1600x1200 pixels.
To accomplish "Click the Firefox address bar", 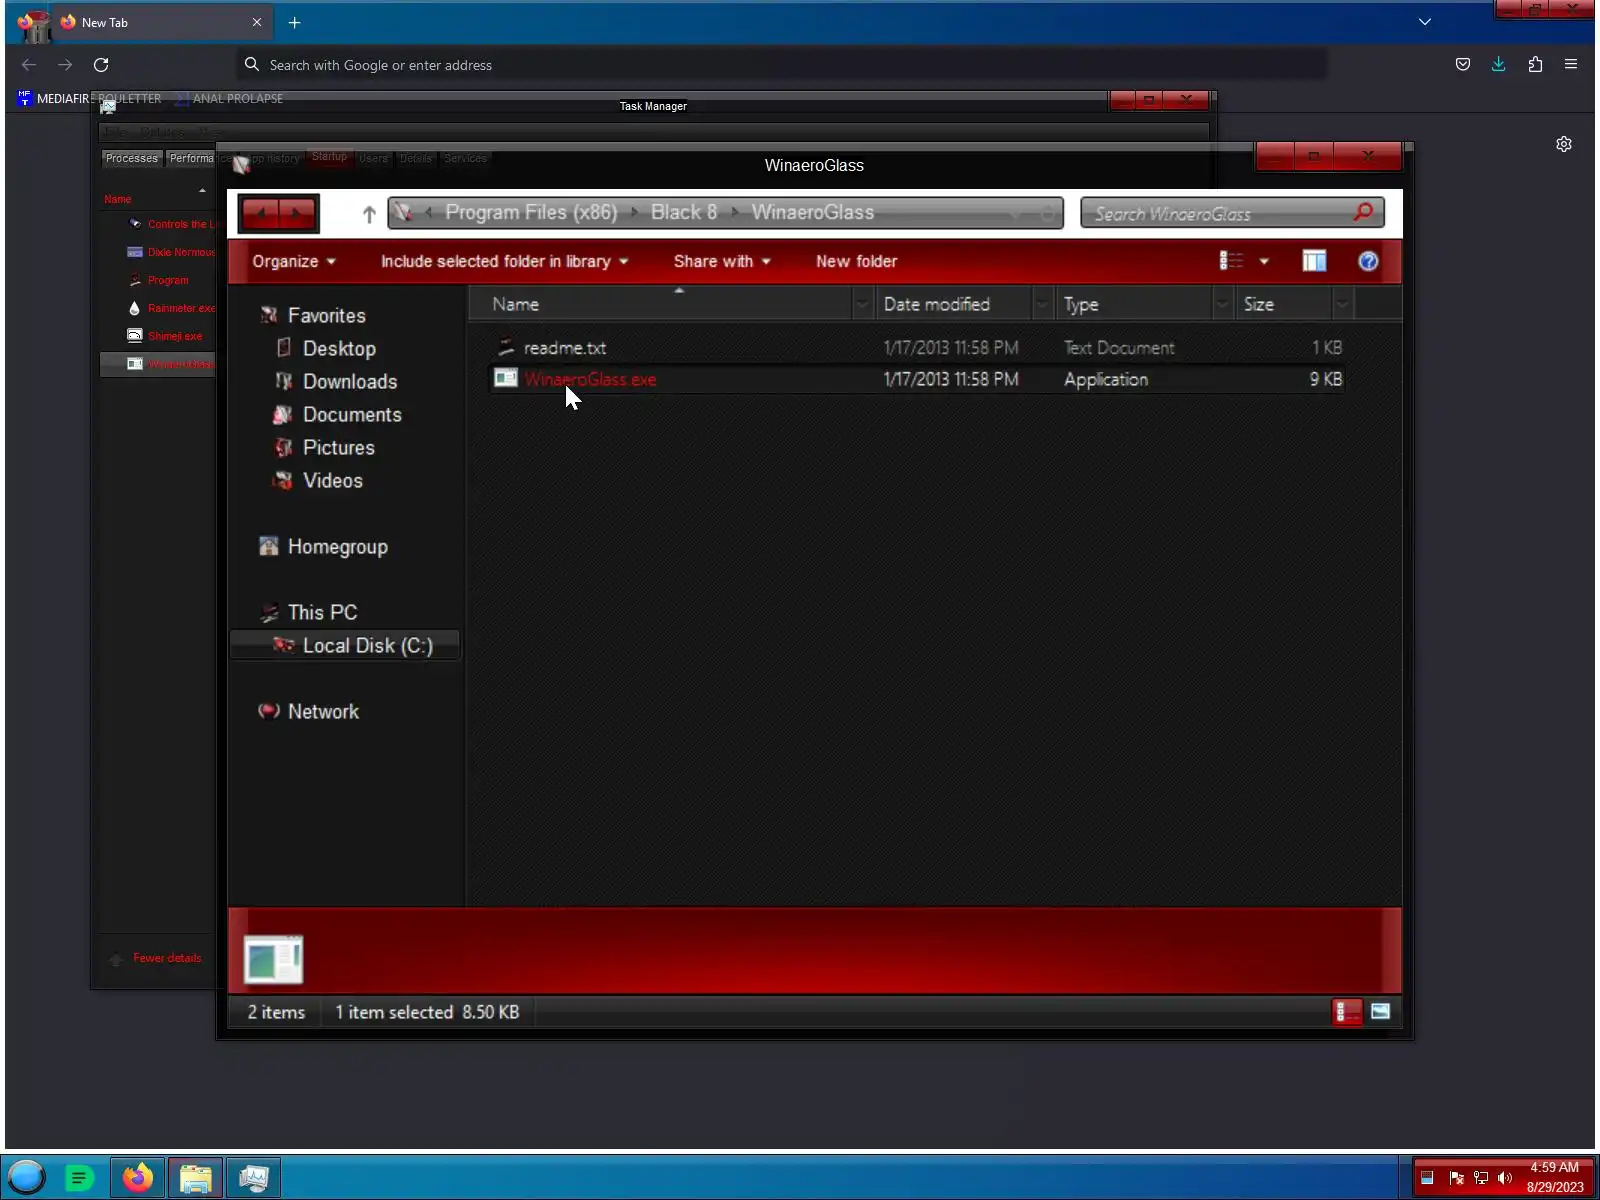I will (782, 64).
